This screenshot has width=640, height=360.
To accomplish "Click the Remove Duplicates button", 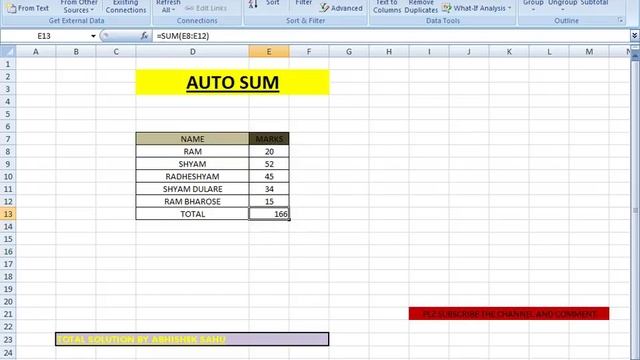I will (x=421, y=7).
